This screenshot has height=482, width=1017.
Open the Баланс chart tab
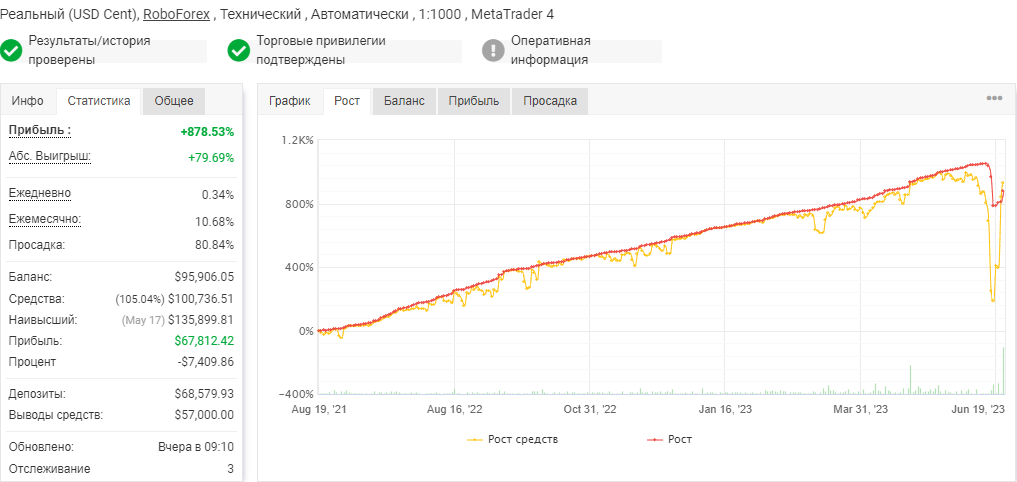(404, 101)
